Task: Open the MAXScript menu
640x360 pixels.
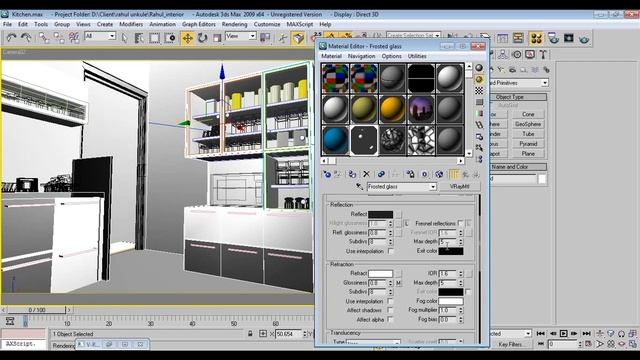Action: [300, 24]
